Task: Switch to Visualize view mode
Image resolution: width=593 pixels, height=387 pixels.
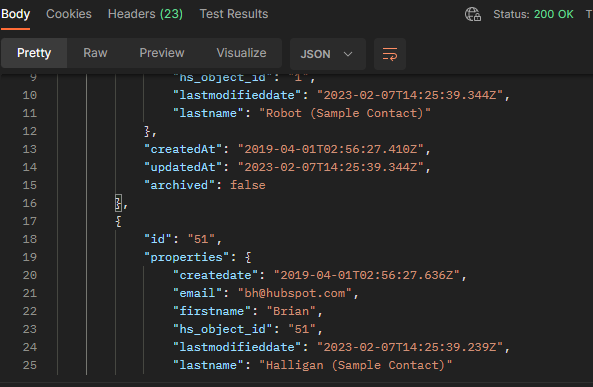Action: (241, 53)
